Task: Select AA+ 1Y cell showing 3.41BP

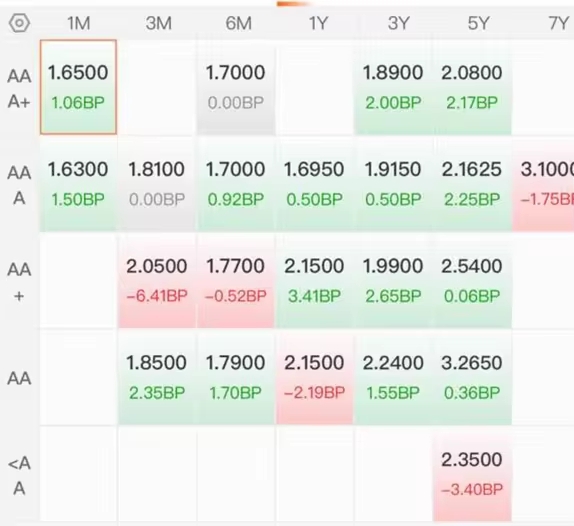Action: coord(314,281)
